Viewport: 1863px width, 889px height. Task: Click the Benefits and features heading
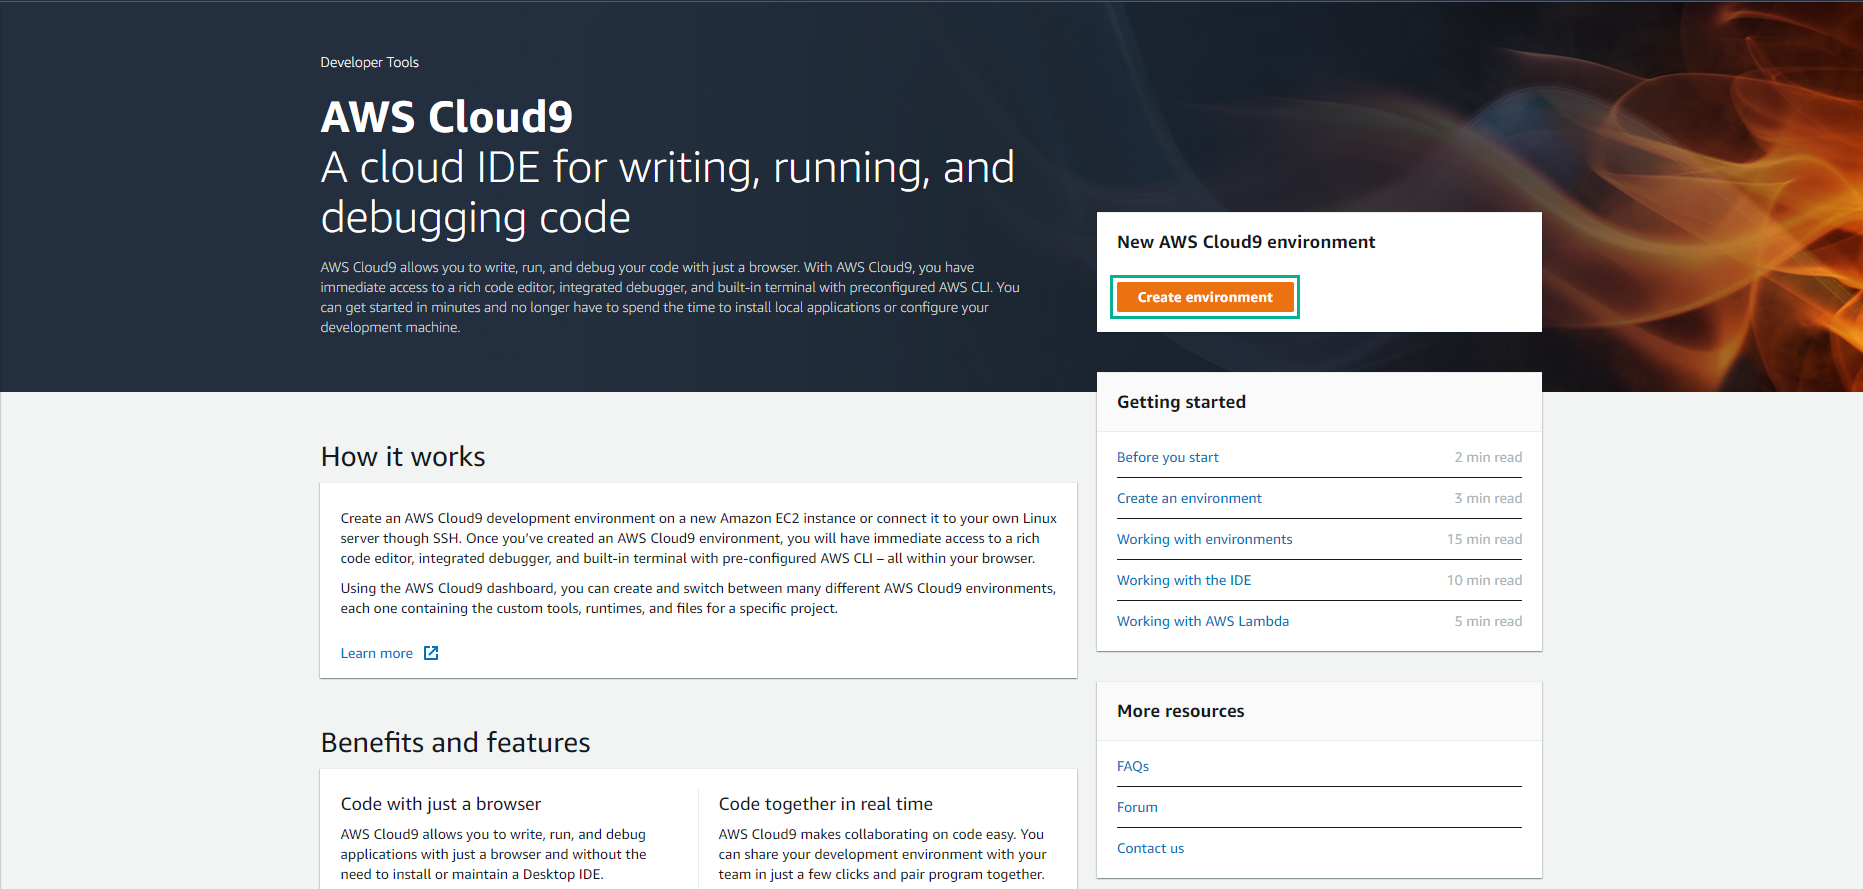pos(455,743)
